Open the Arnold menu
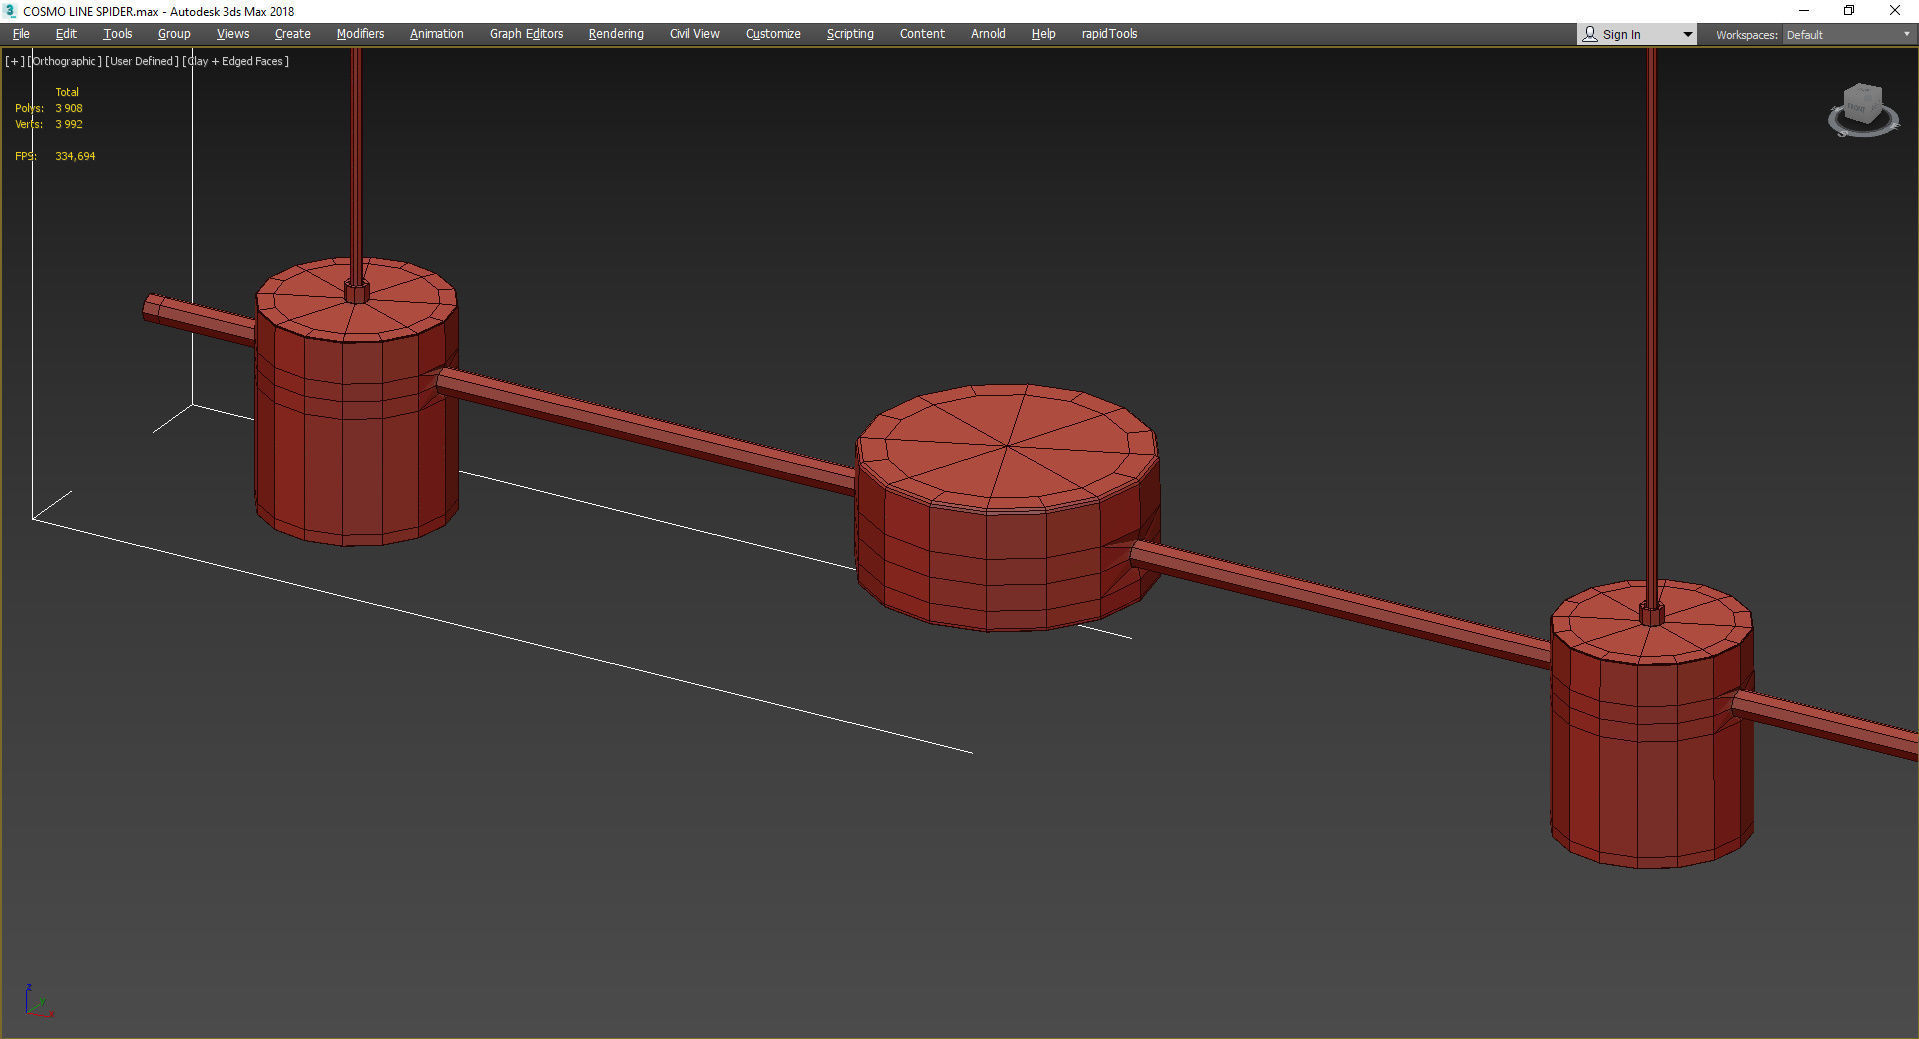Screen dimensions: 1919x1039 coord(988,34)
